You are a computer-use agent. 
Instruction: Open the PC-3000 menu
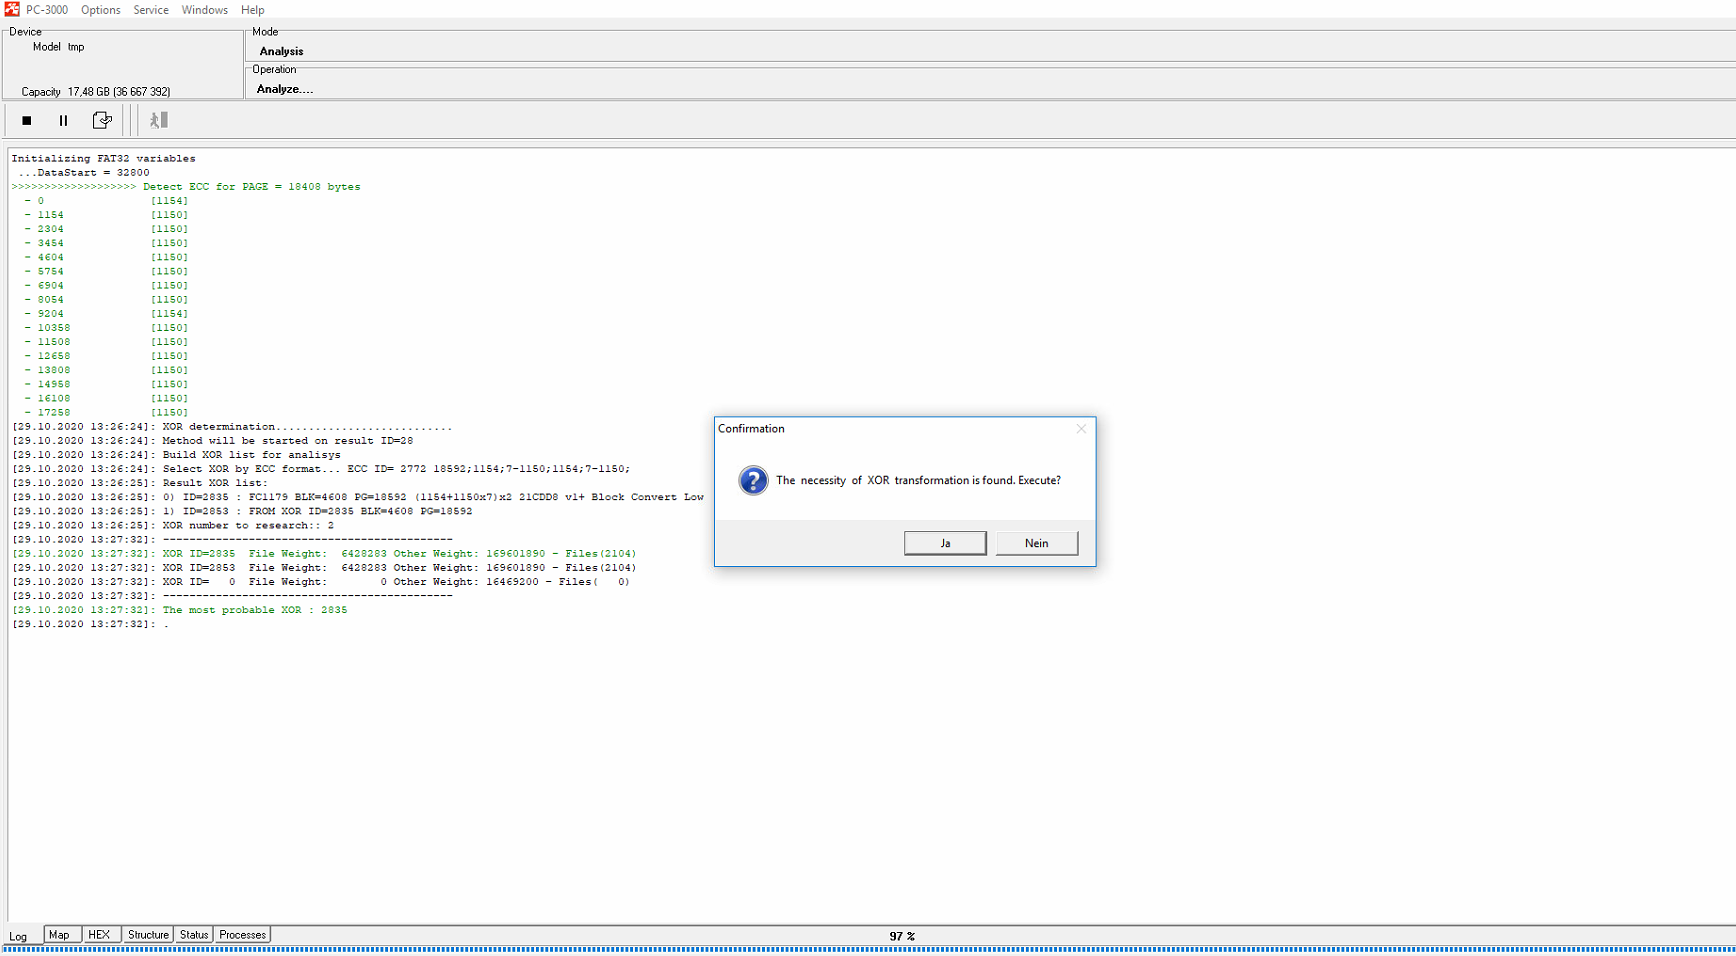pyautogui.click(x=47, y=10)
